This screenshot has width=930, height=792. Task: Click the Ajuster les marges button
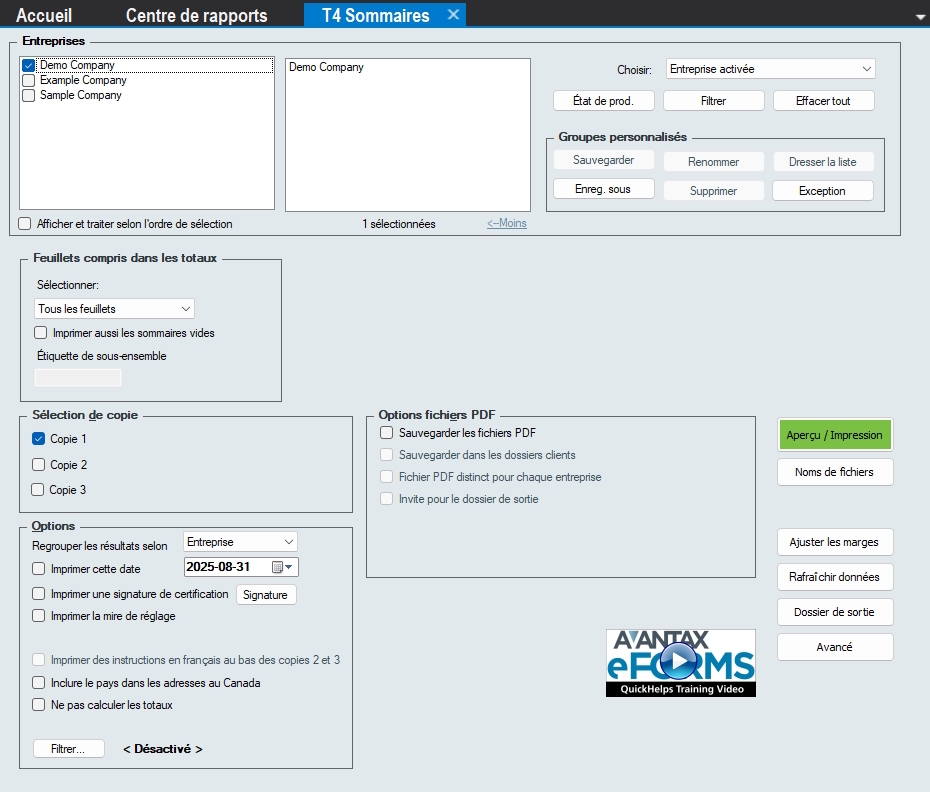coord(834,542)
